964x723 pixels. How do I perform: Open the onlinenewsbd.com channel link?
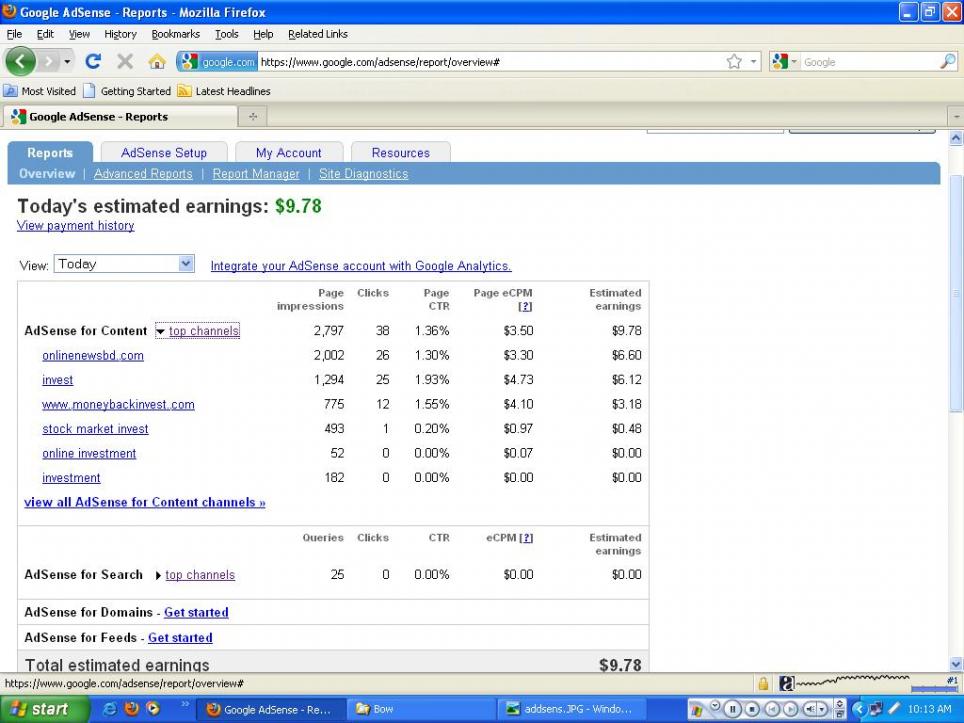(x=93, y=355)
